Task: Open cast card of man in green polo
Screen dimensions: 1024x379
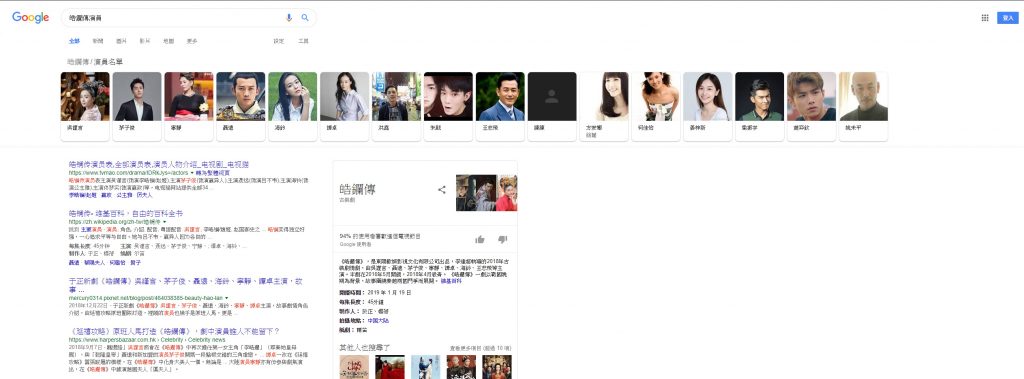Action: [760, 106]
